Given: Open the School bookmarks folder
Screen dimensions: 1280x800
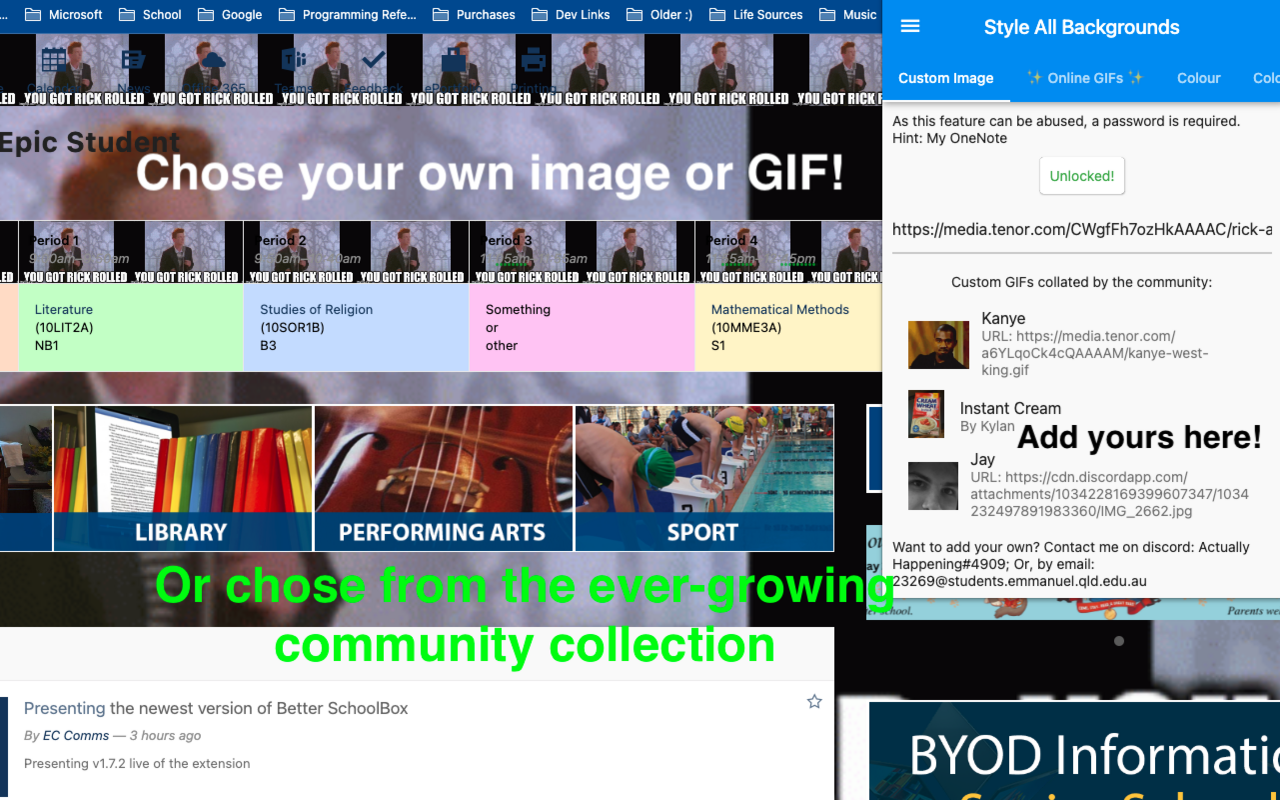Looking at the screenshot, I should point(149,14).
